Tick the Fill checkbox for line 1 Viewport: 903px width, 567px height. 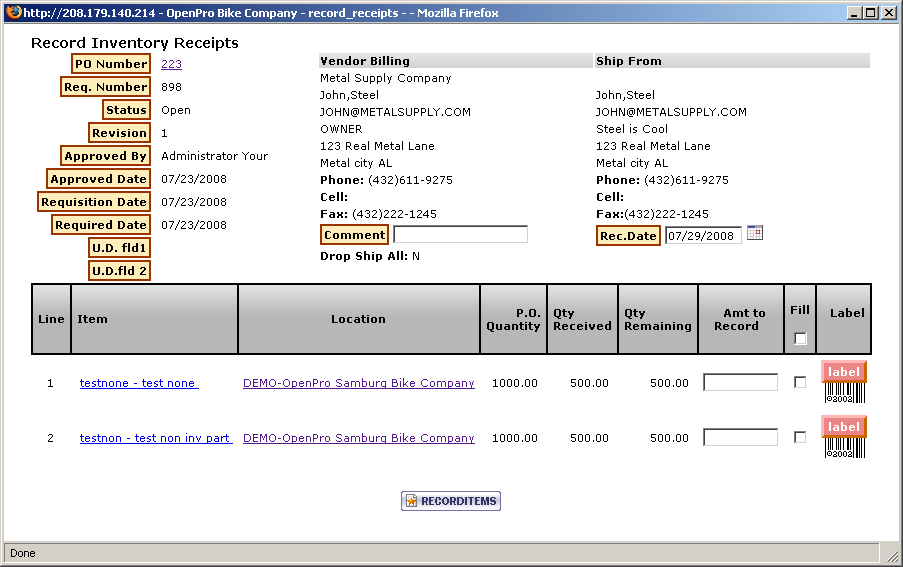800,382
